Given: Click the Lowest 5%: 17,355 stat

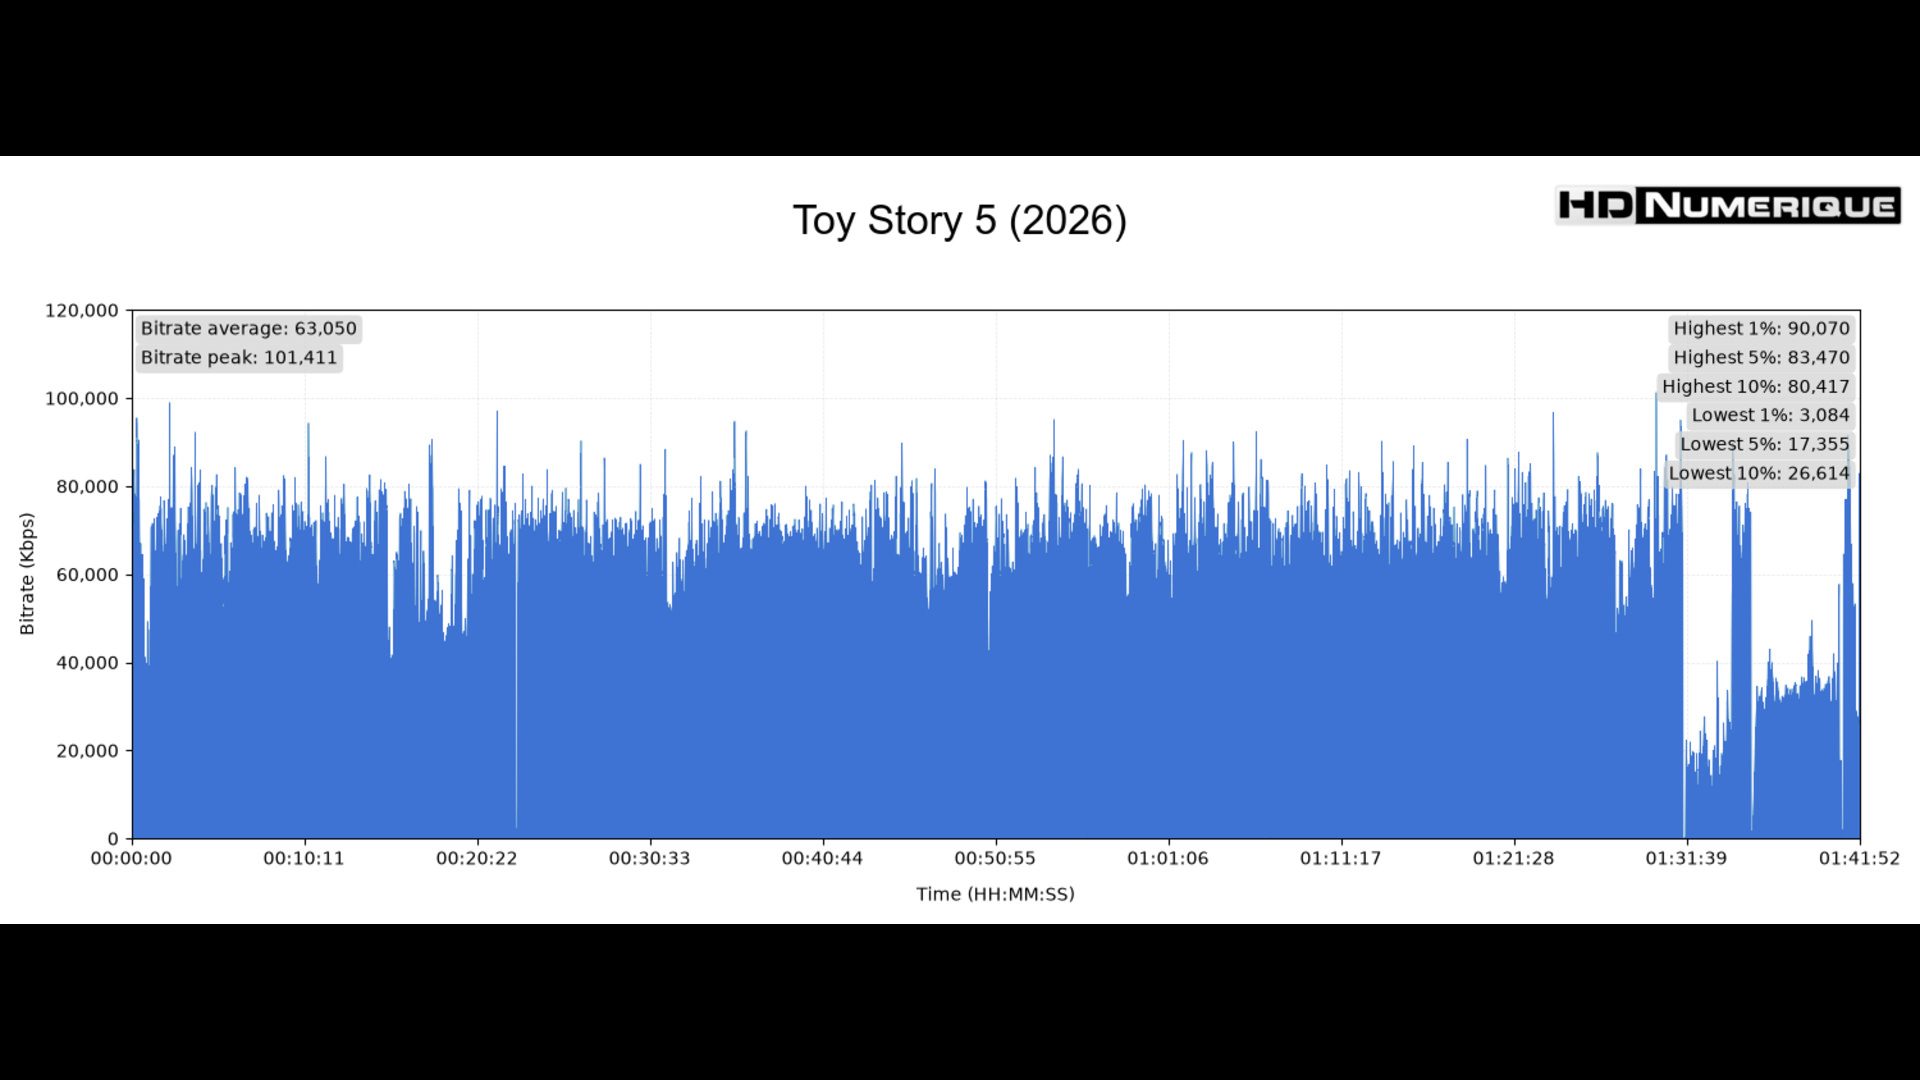Looking at the screenshot, I should [x=1765, y=444].
